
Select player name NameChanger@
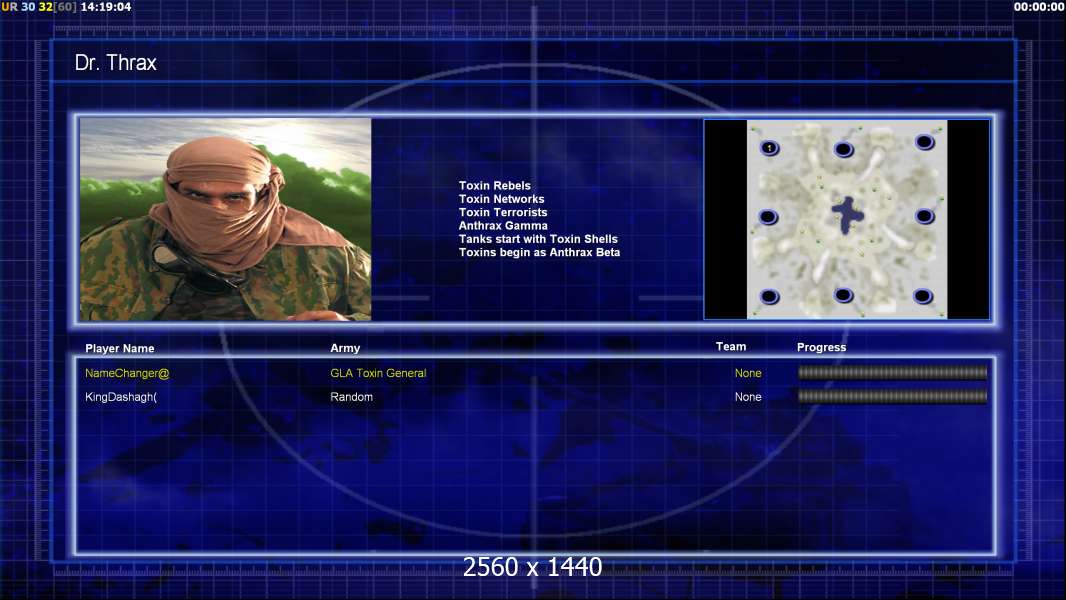click(x=127, y=373)
